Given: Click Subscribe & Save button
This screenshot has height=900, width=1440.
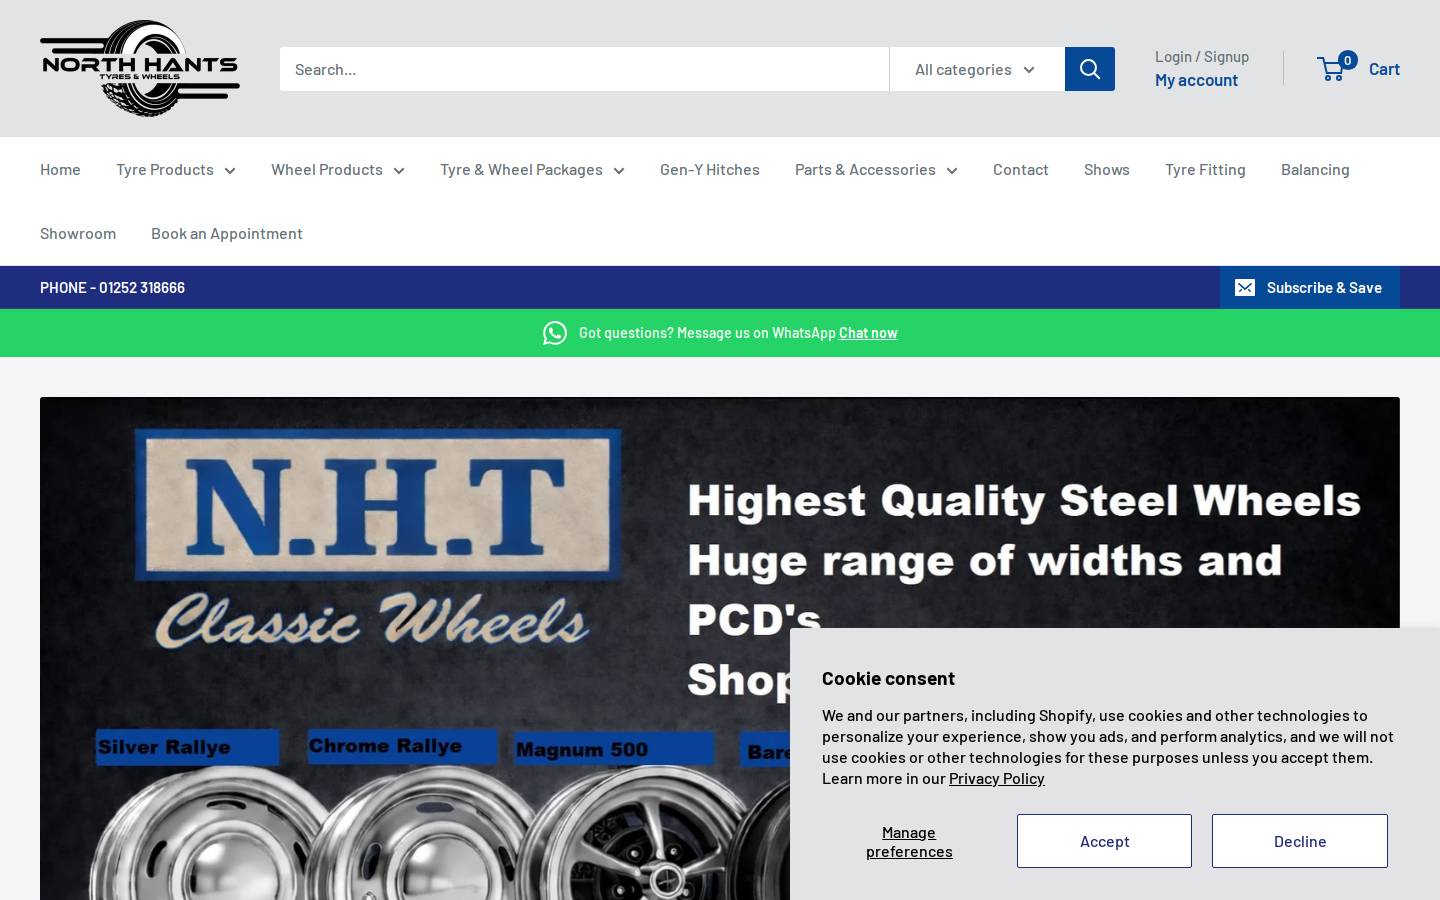Looking at the screenshot, I should pyautogui.click(x=1309, y=288).
